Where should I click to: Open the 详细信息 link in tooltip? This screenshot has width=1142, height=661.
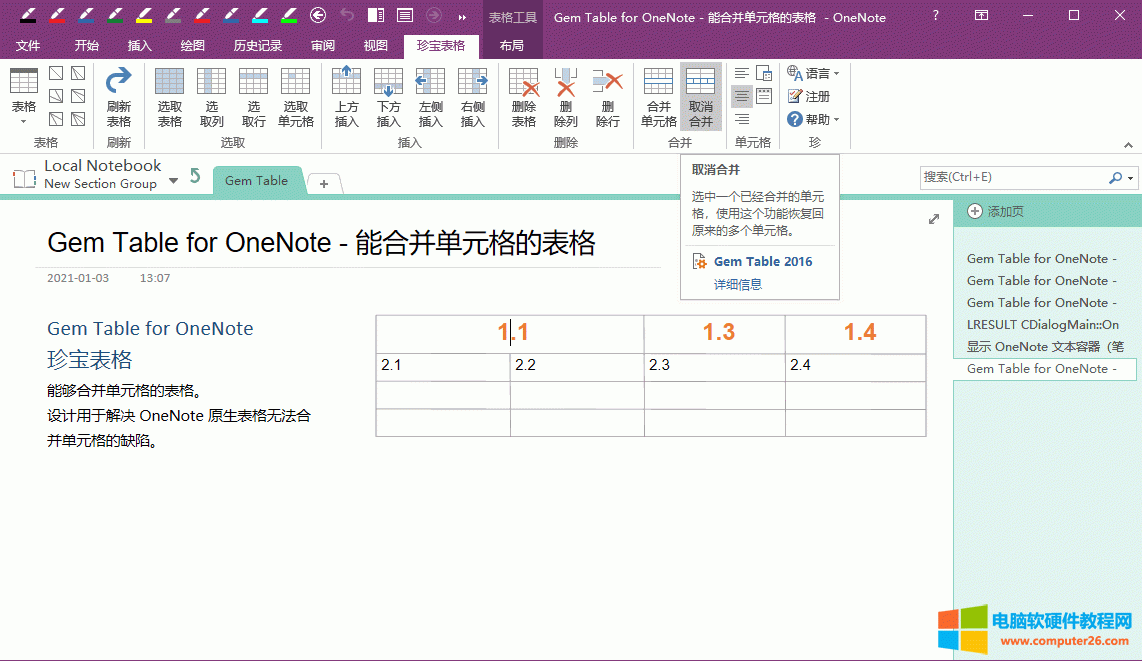tap(737, 284)
